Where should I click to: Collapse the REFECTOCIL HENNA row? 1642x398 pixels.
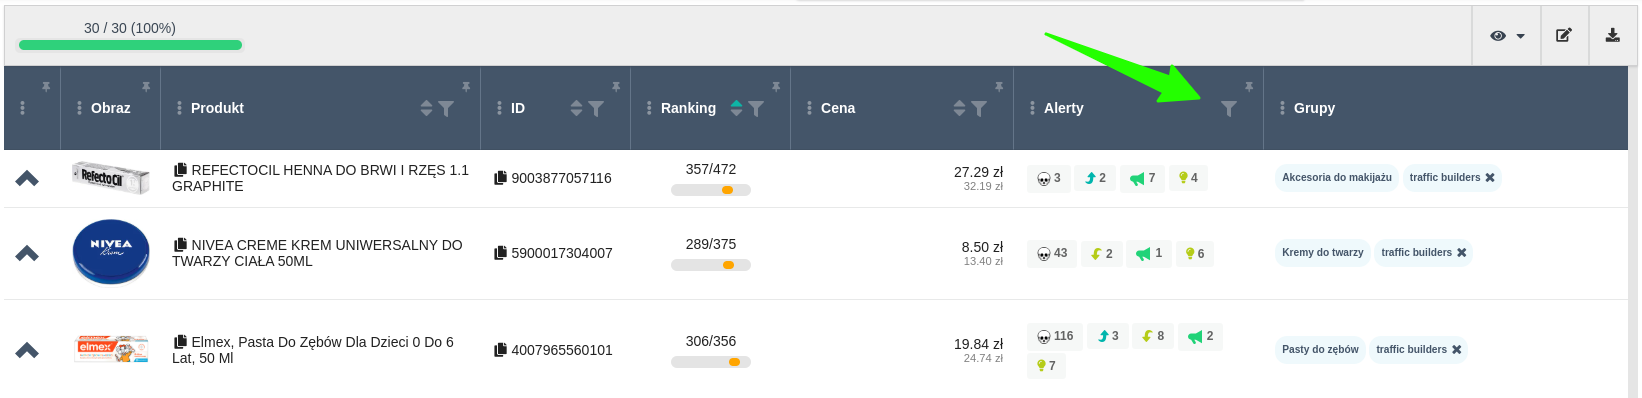pyautogui.click(x=27, y=178)
